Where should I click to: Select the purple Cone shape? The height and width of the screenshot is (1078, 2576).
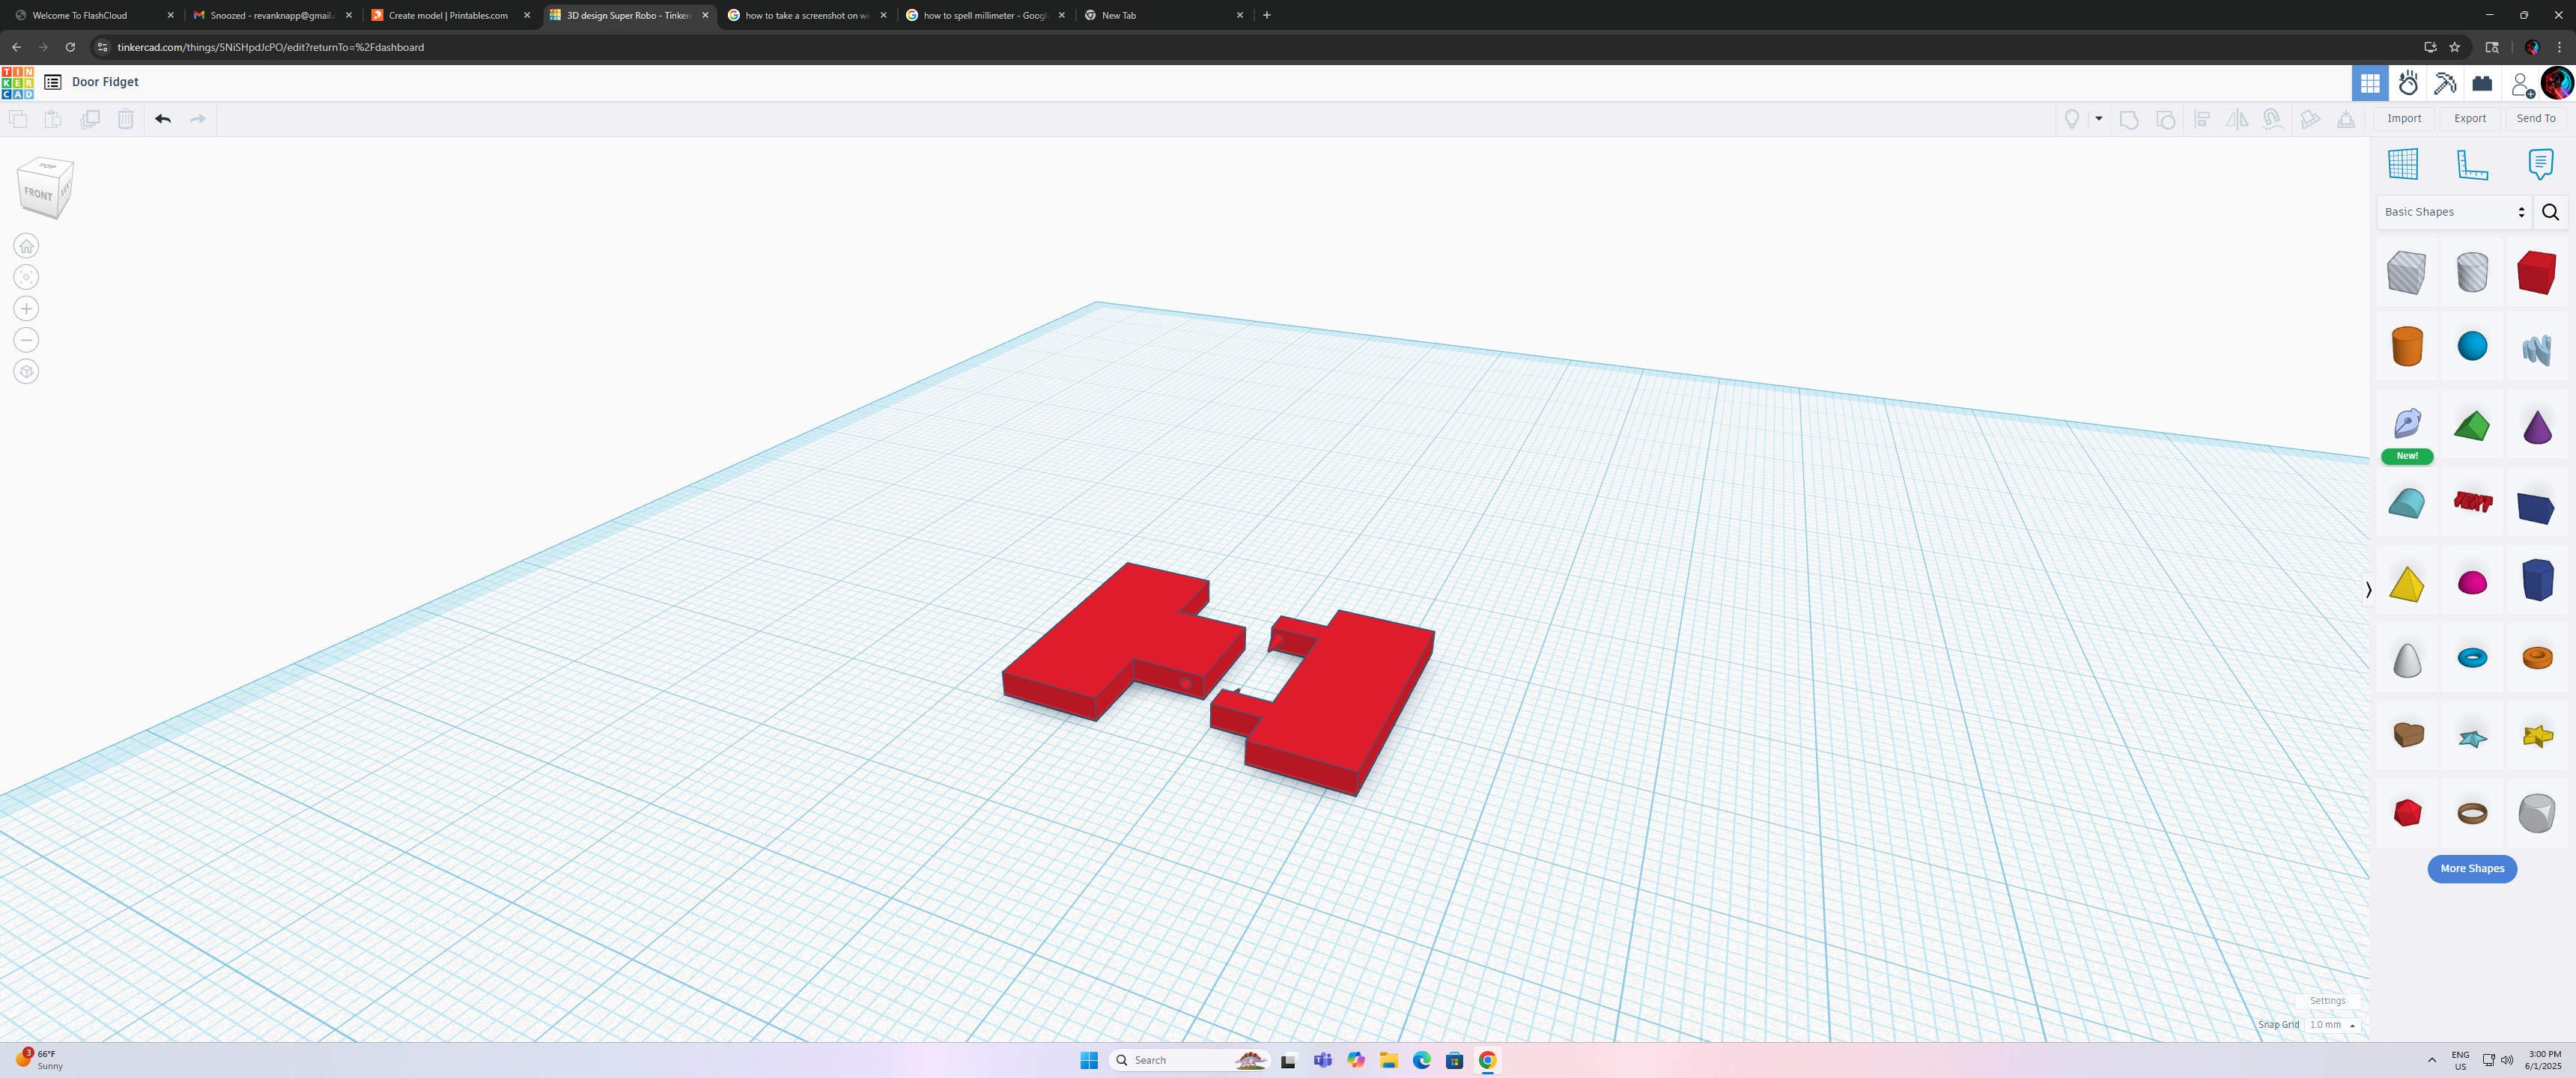point(2537,427)
